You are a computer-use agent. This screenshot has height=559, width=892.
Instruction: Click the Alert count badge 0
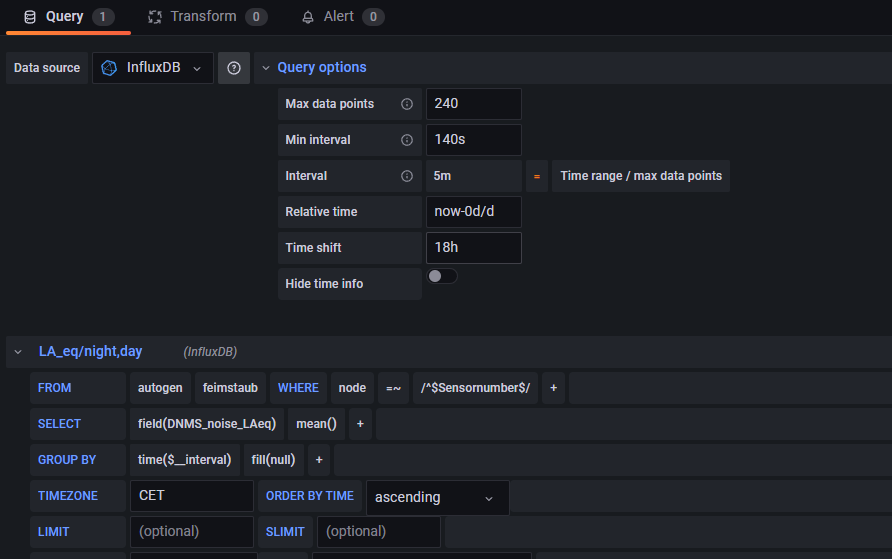coord(373,17)
